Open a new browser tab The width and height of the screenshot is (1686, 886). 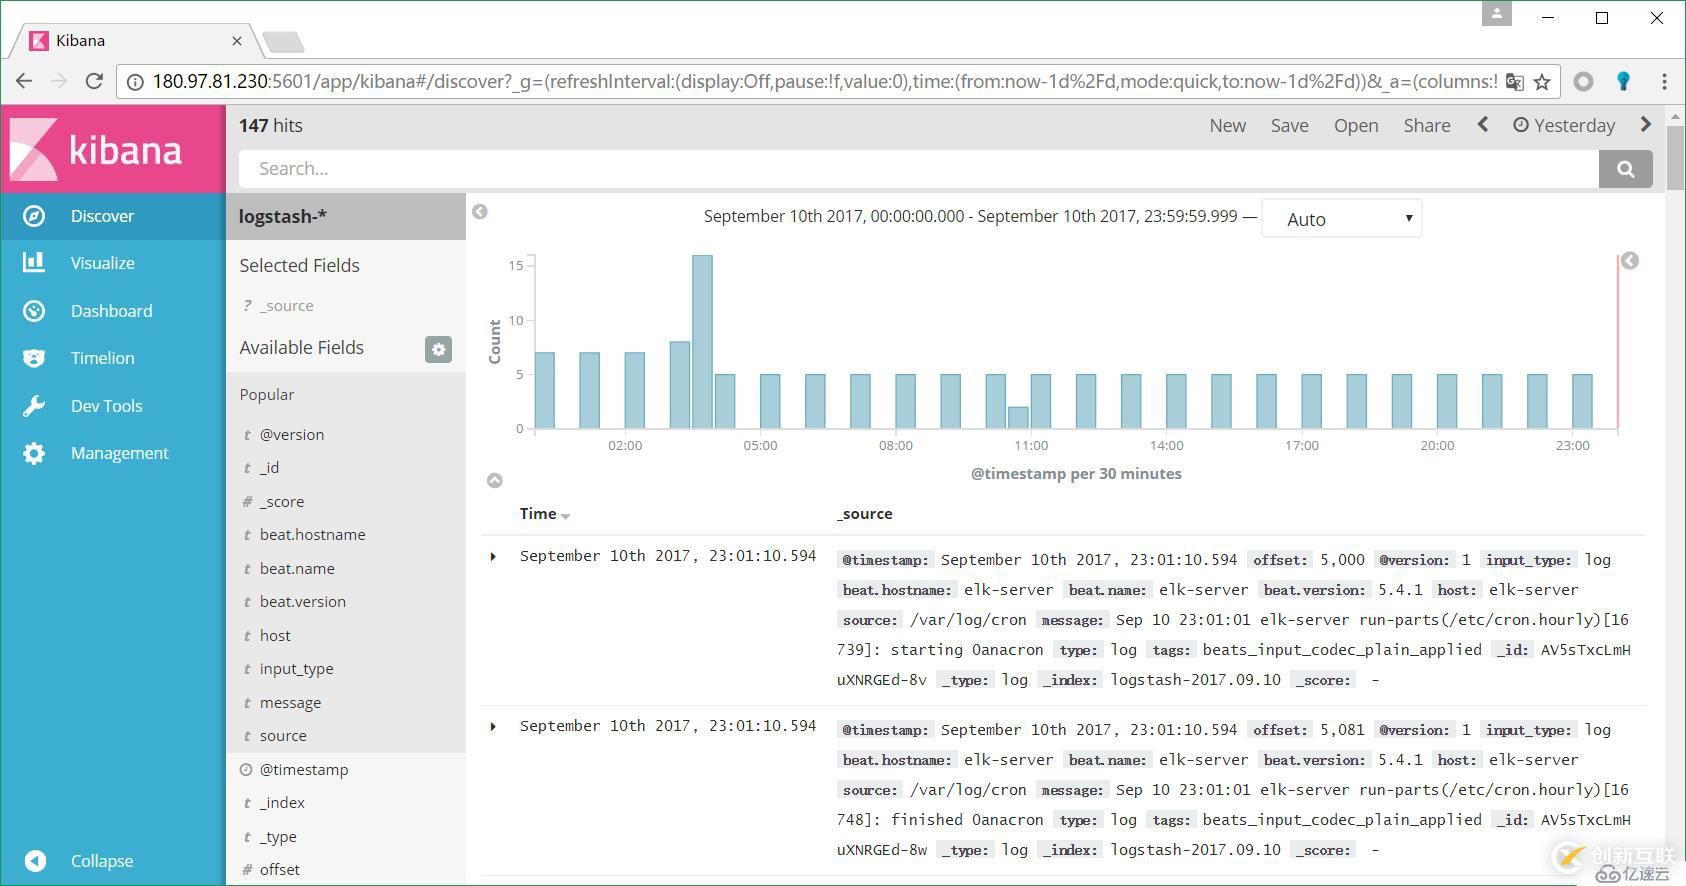pyautogui.click(x=283, y=42)
